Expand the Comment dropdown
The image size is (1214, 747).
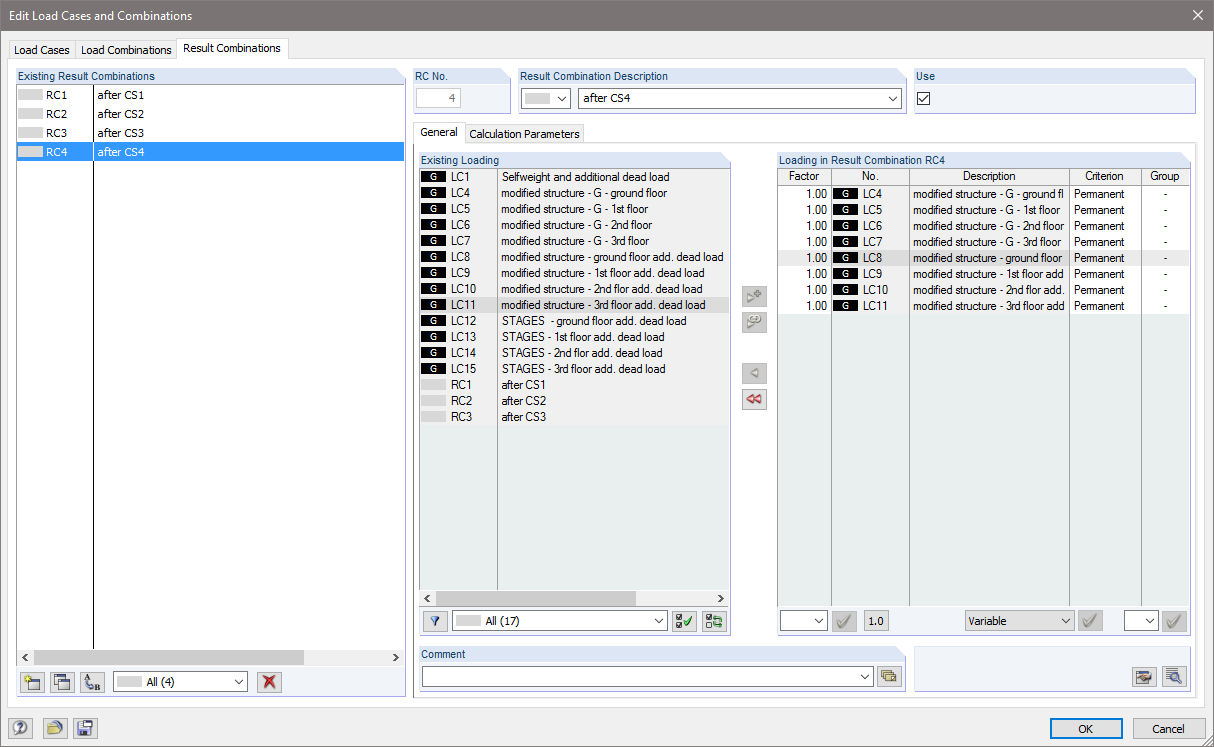point(864,677)
